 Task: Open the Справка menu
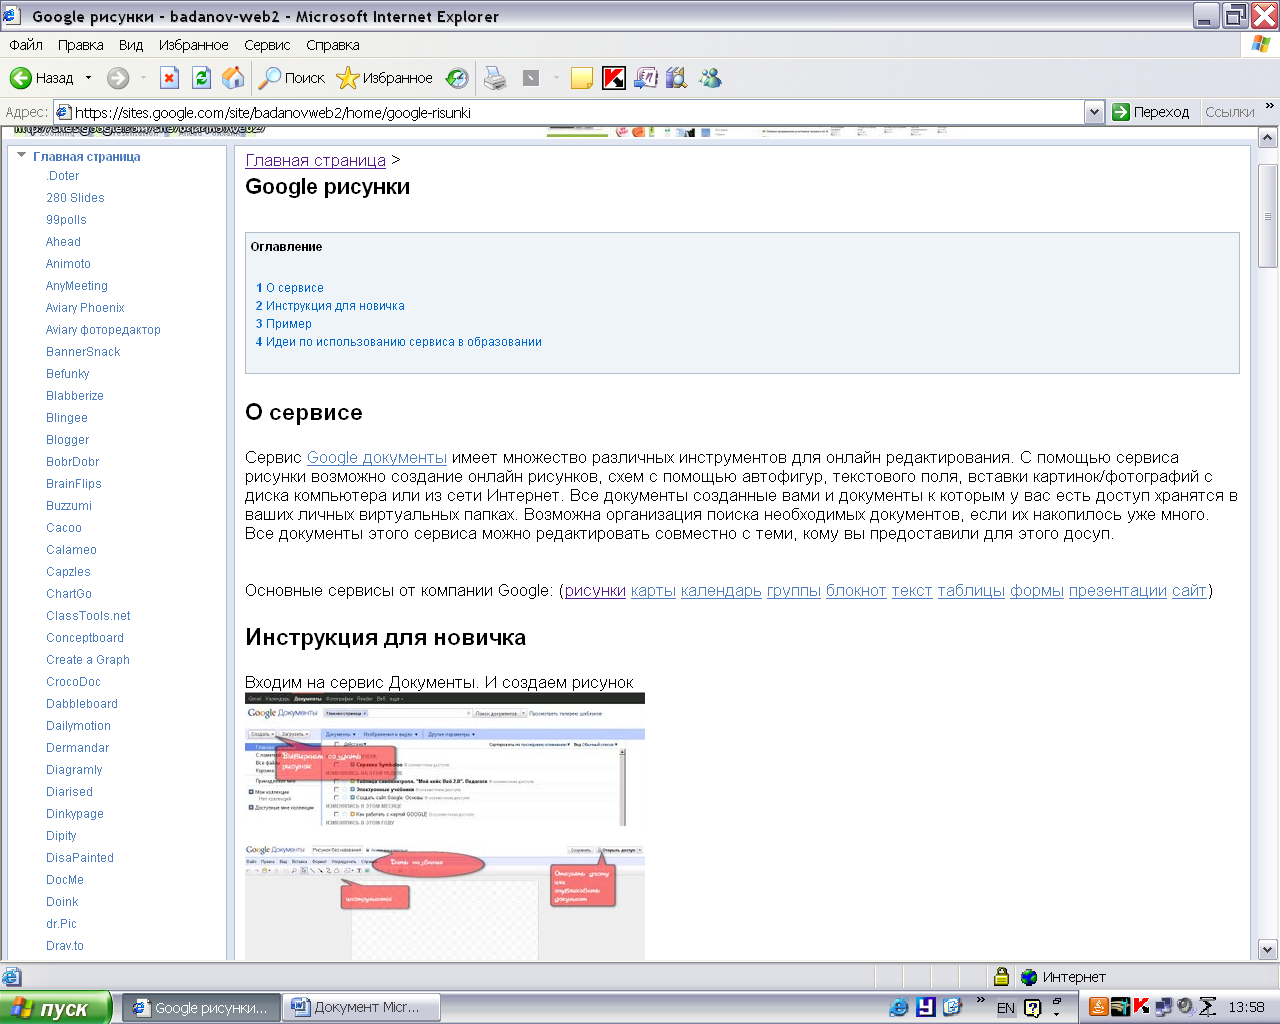tap(333, 45)
